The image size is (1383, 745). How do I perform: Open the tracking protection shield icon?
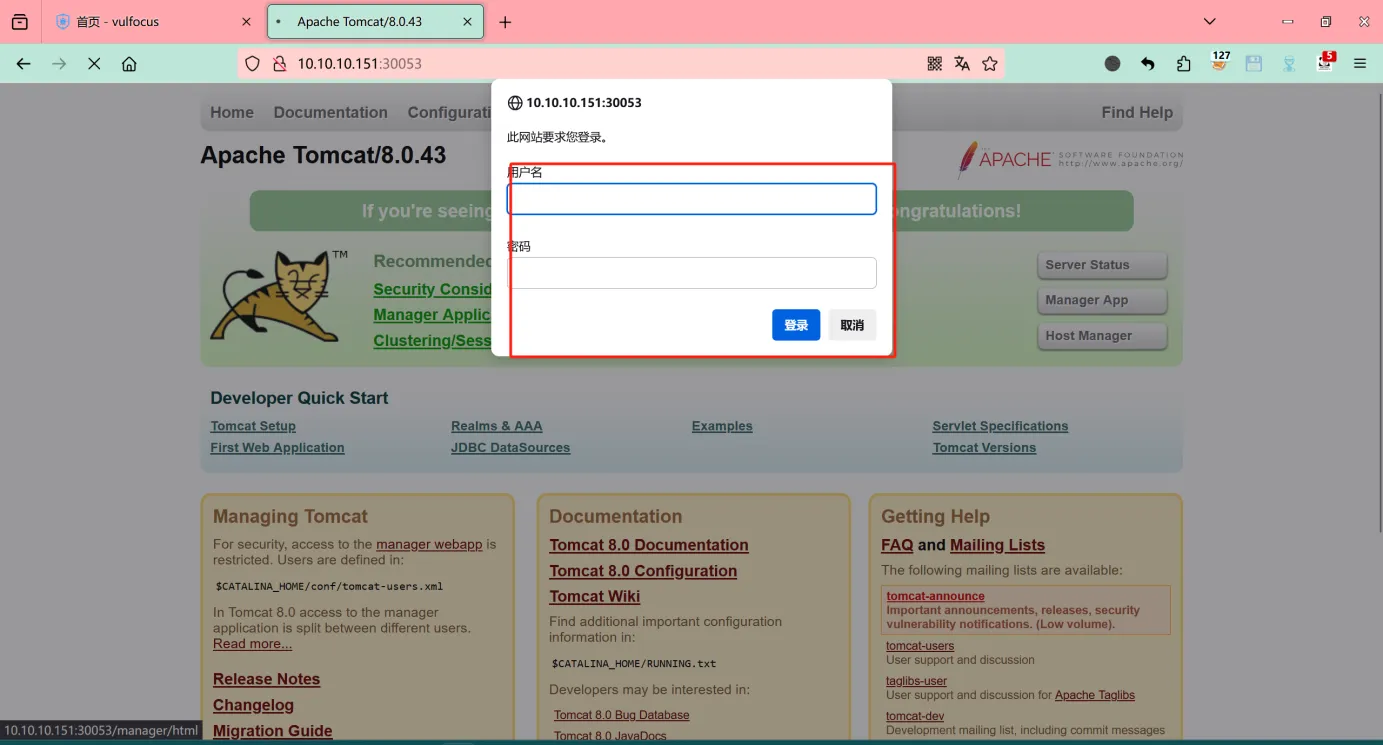click(252, 64)
